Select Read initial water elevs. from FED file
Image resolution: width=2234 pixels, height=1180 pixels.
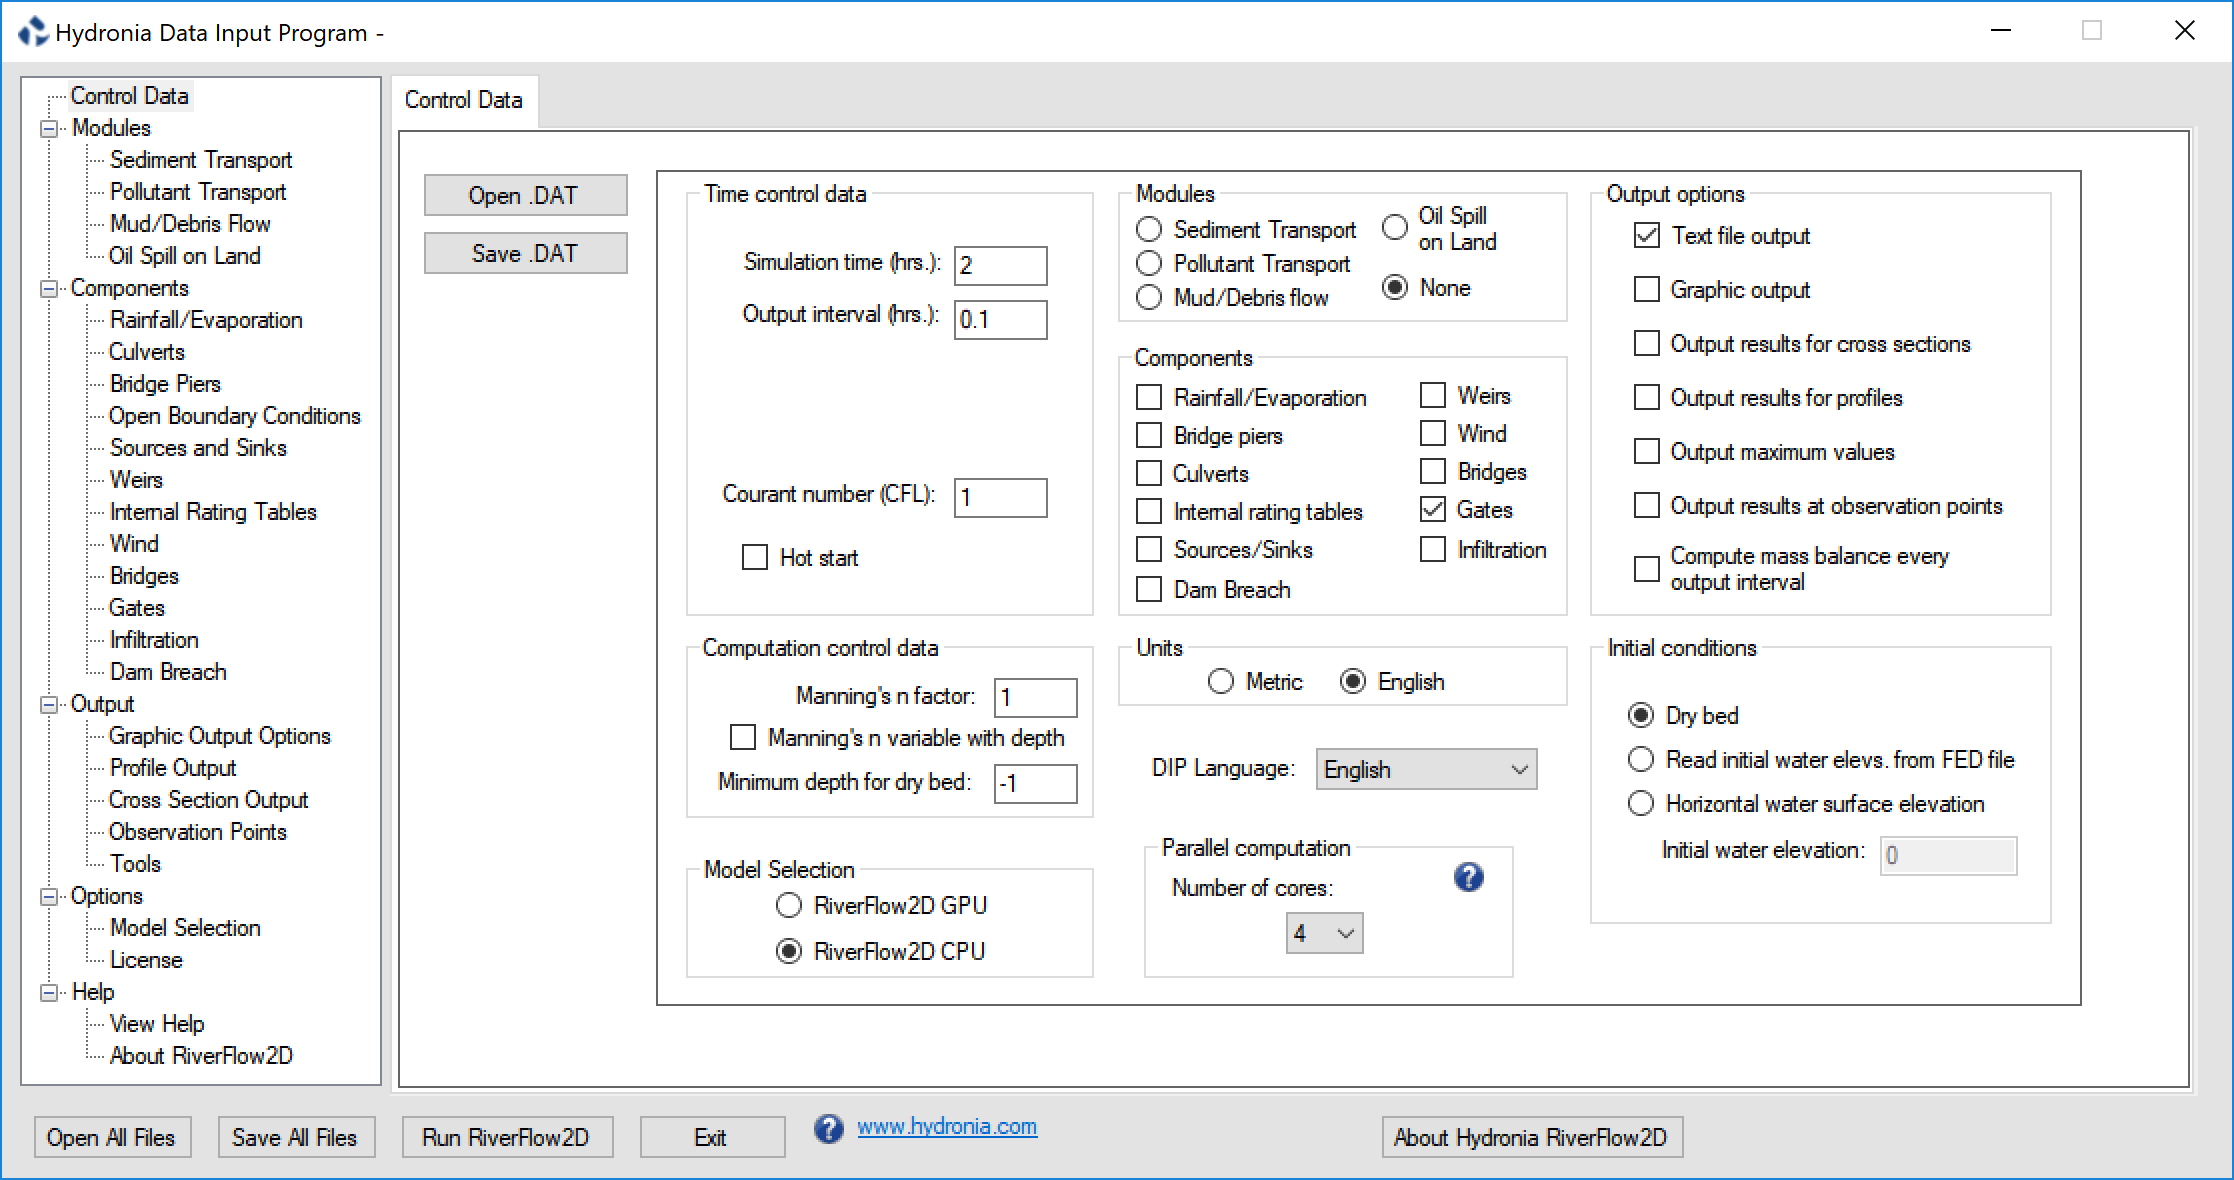[1641, 759]
